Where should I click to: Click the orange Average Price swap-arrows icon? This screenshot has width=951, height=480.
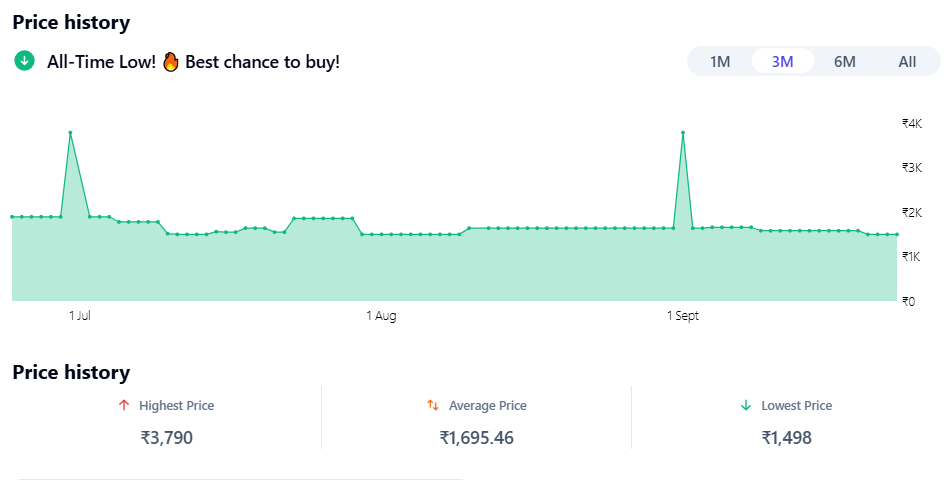point(433,406)
